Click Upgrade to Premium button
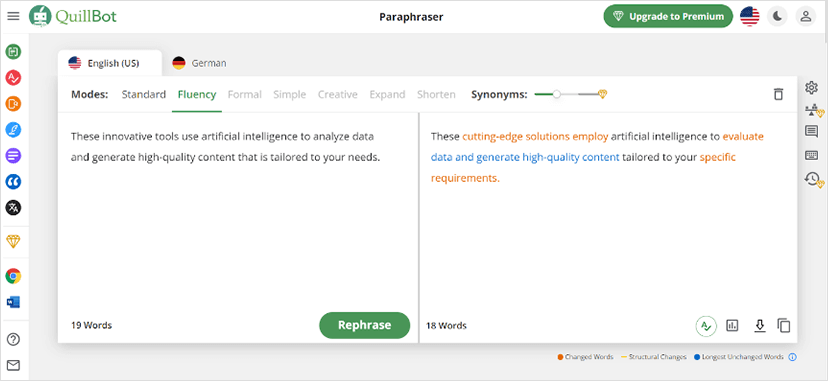Image resolution: width=828 pixels, height=381 pixels. (668, 16)
